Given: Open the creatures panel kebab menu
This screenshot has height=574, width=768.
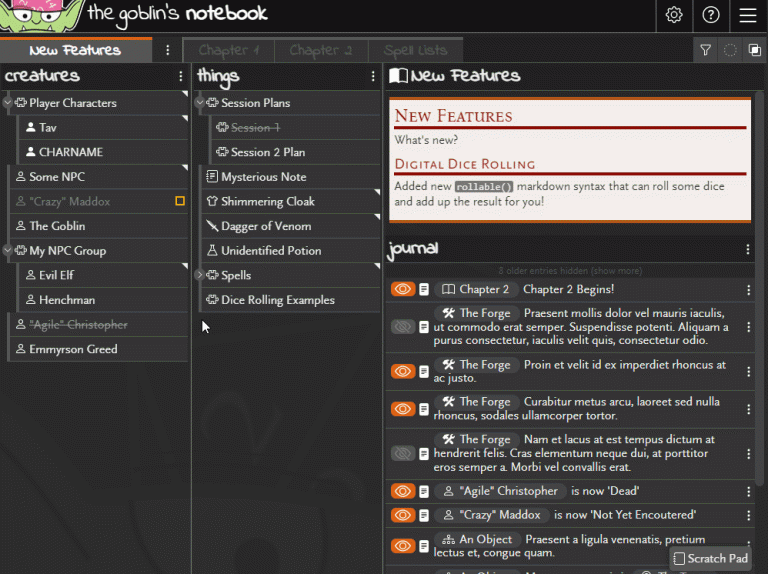Looking at the screenshot, I should coord(180,76).
